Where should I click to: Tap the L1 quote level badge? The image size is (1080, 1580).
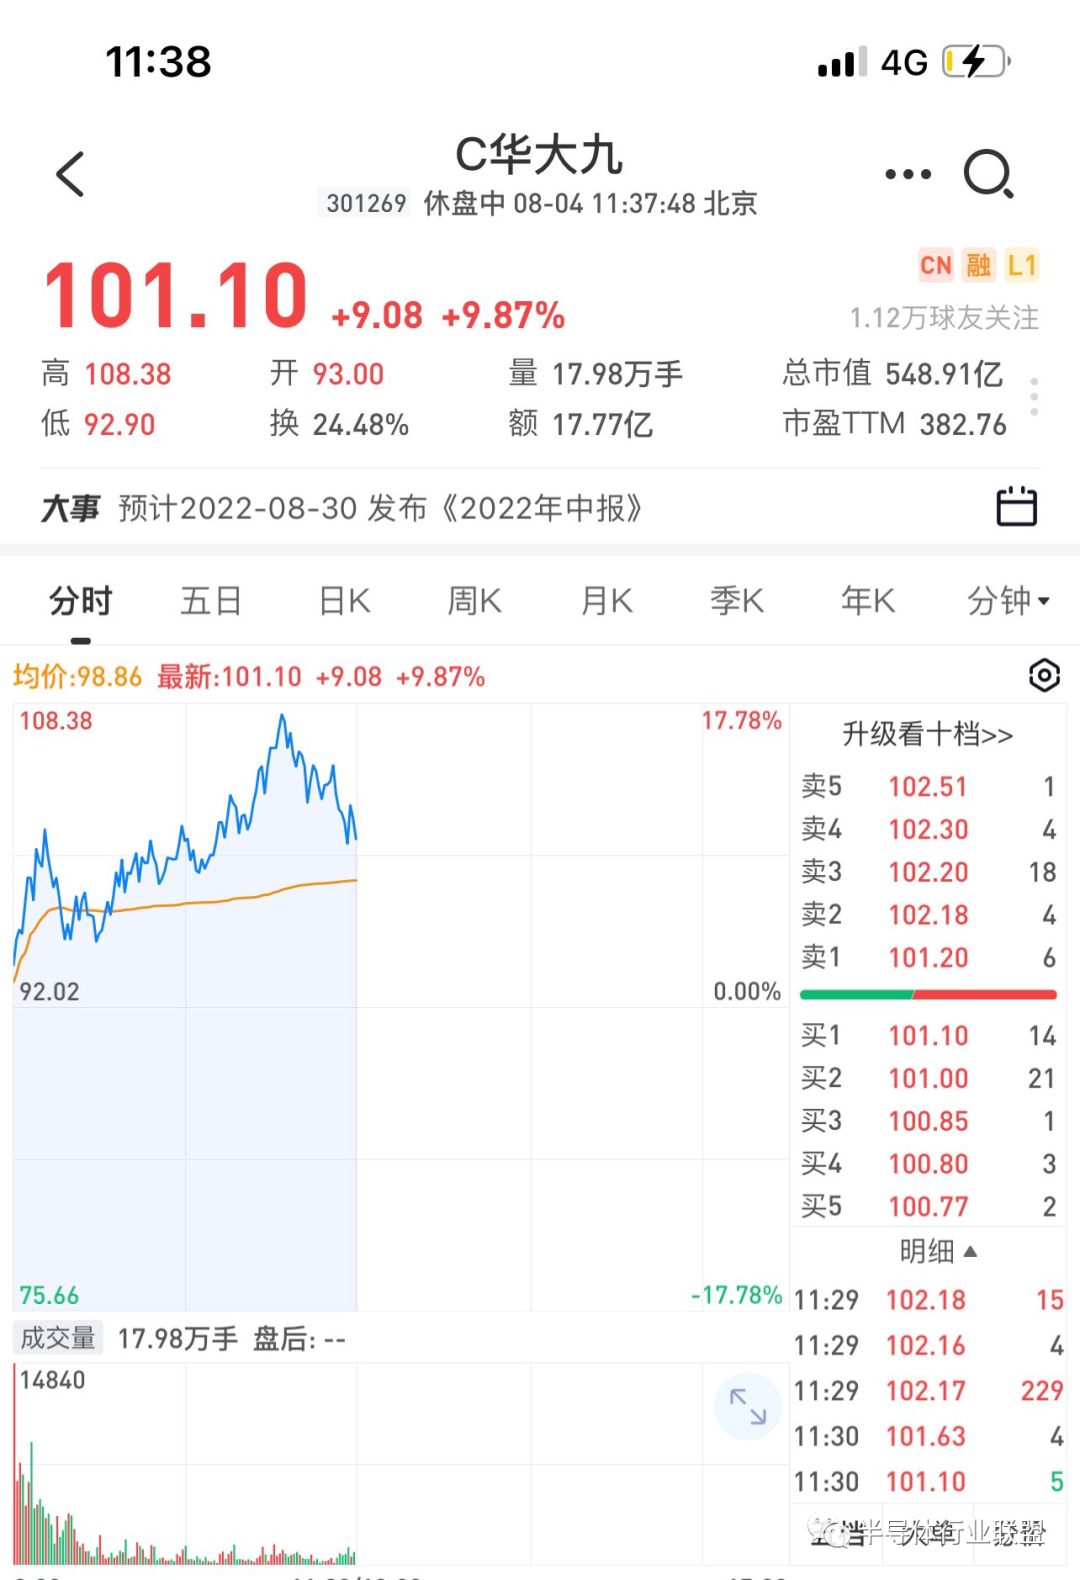tap(1022, 265)
